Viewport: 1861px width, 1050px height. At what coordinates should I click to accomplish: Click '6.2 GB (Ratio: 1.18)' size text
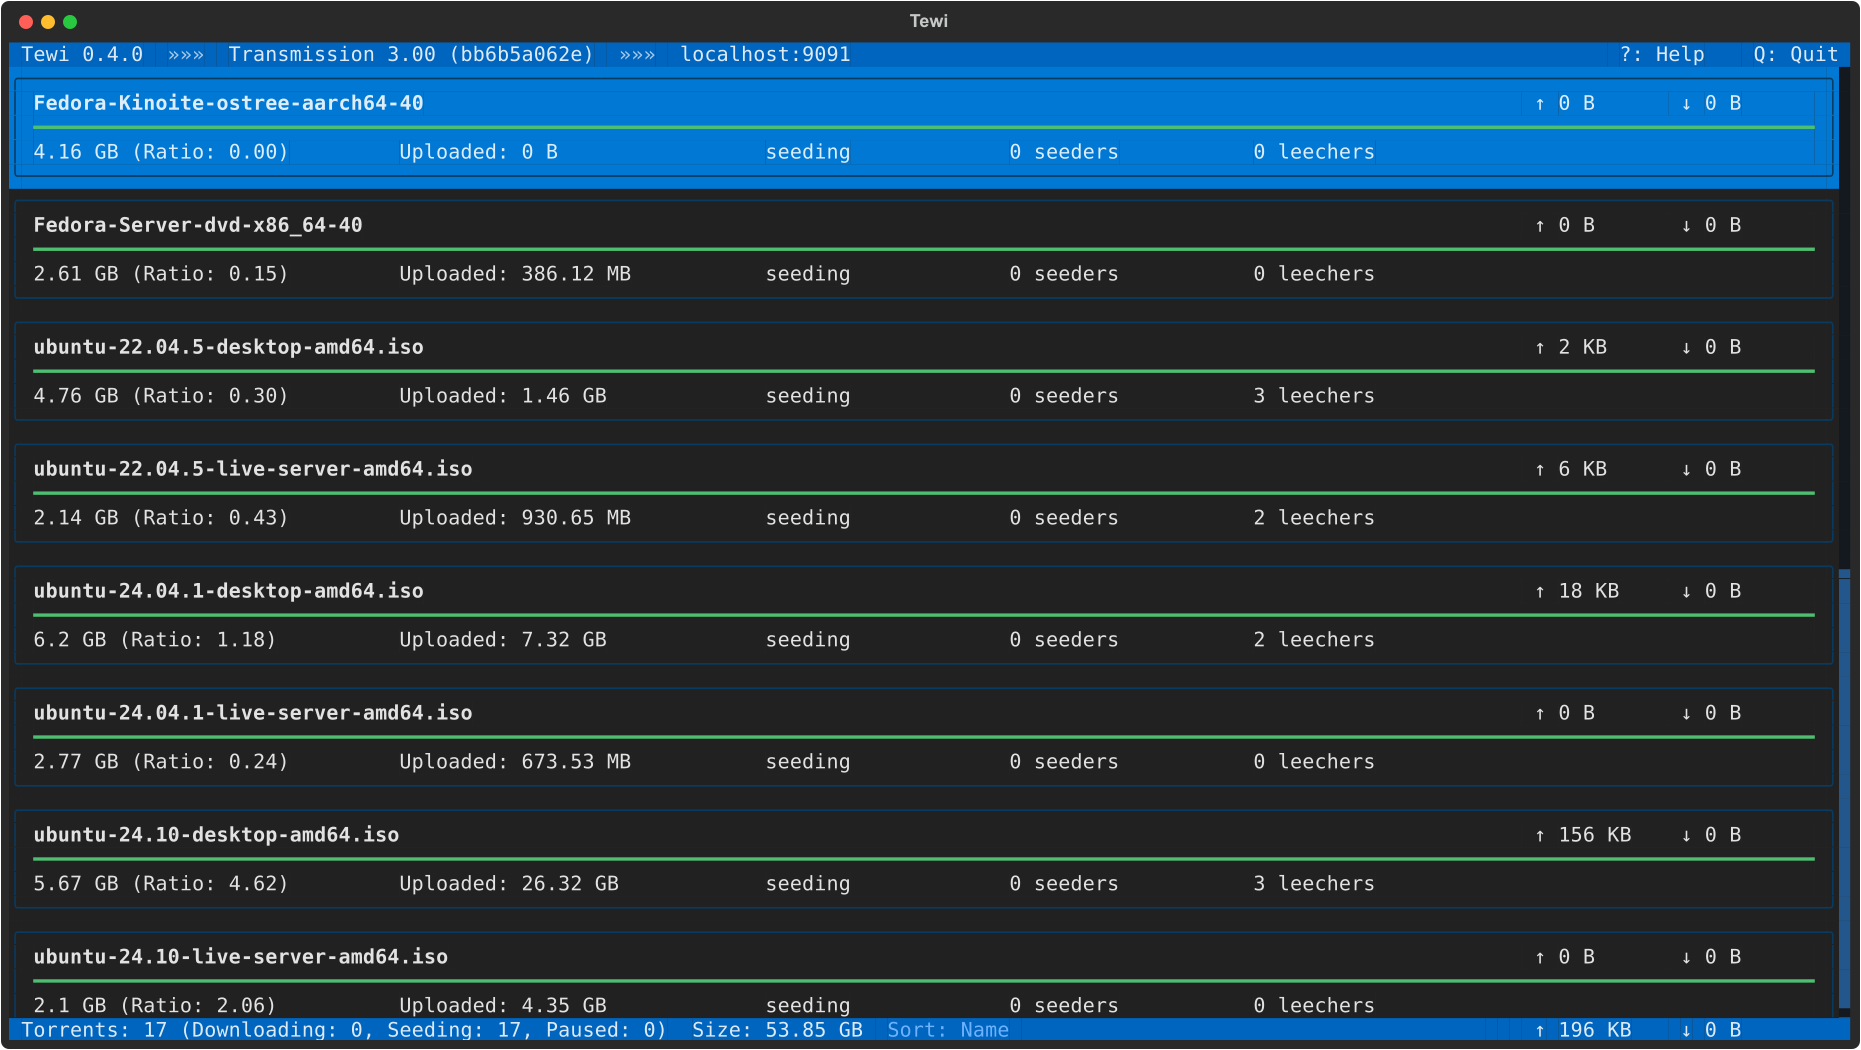coord(155,640)
